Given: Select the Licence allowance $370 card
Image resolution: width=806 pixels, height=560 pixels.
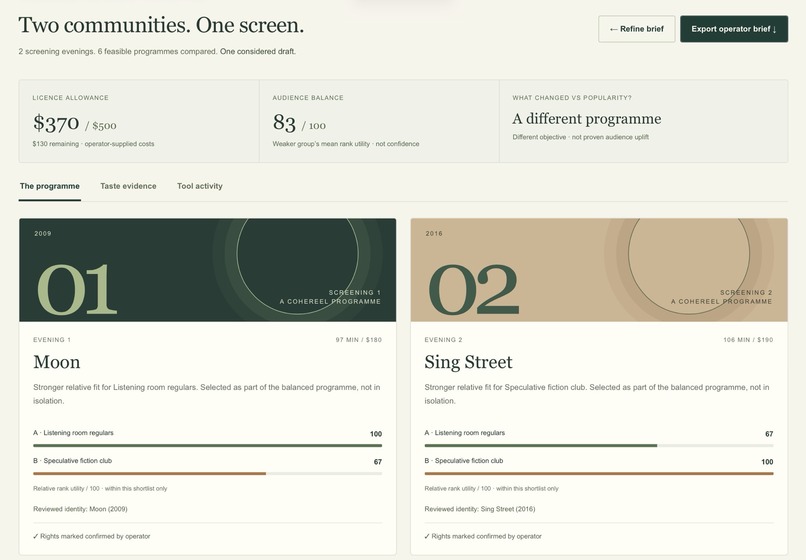Looking at the screenshot, I should point(139,121).
